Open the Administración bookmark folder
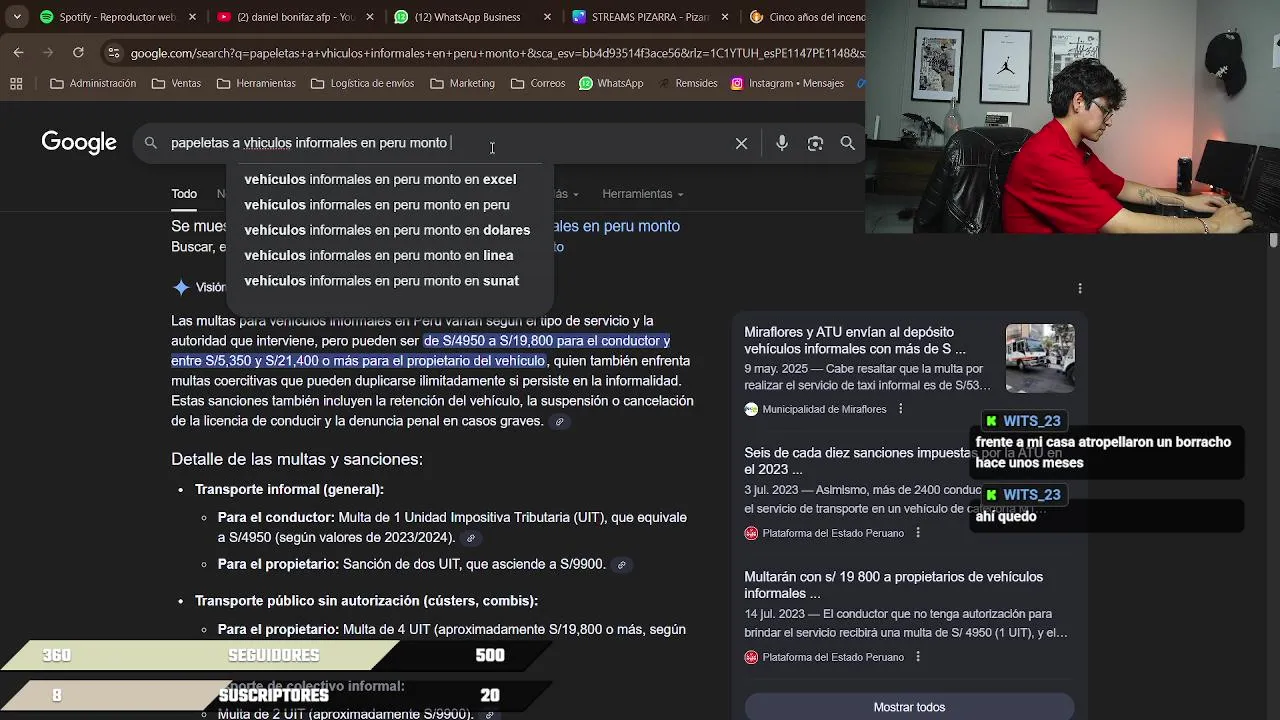1280x720 pixels. tap(93, 83)
